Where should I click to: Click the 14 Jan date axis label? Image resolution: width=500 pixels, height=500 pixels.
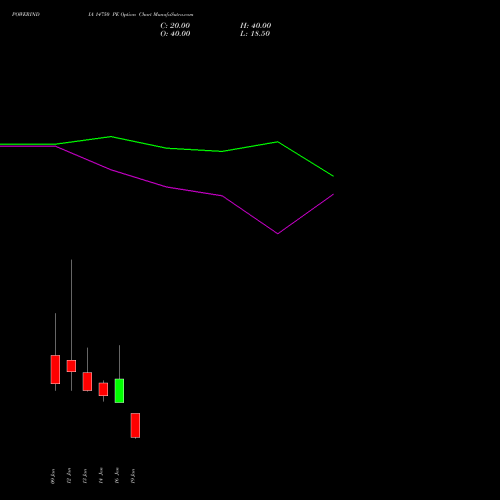pyautogui.click(x=101, y=476)
